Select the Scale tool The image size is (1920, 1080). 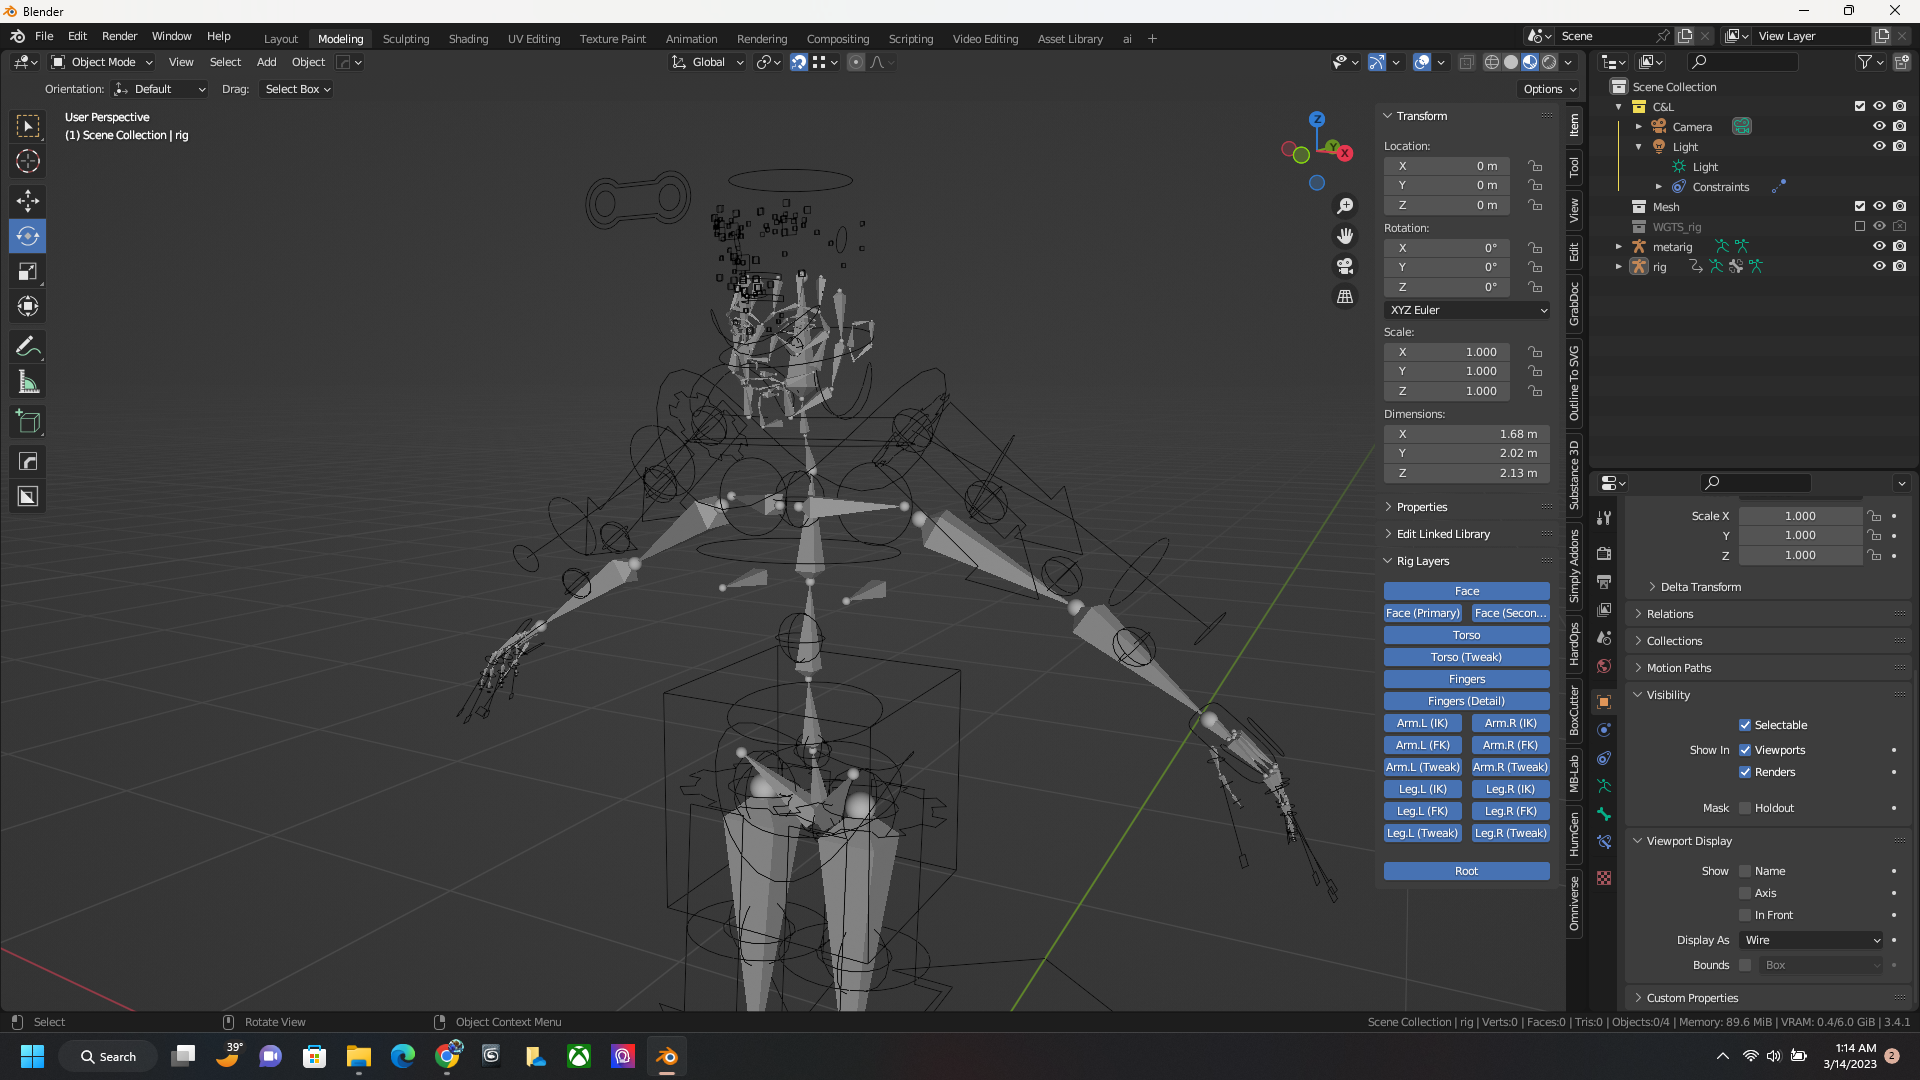(28, 272)
